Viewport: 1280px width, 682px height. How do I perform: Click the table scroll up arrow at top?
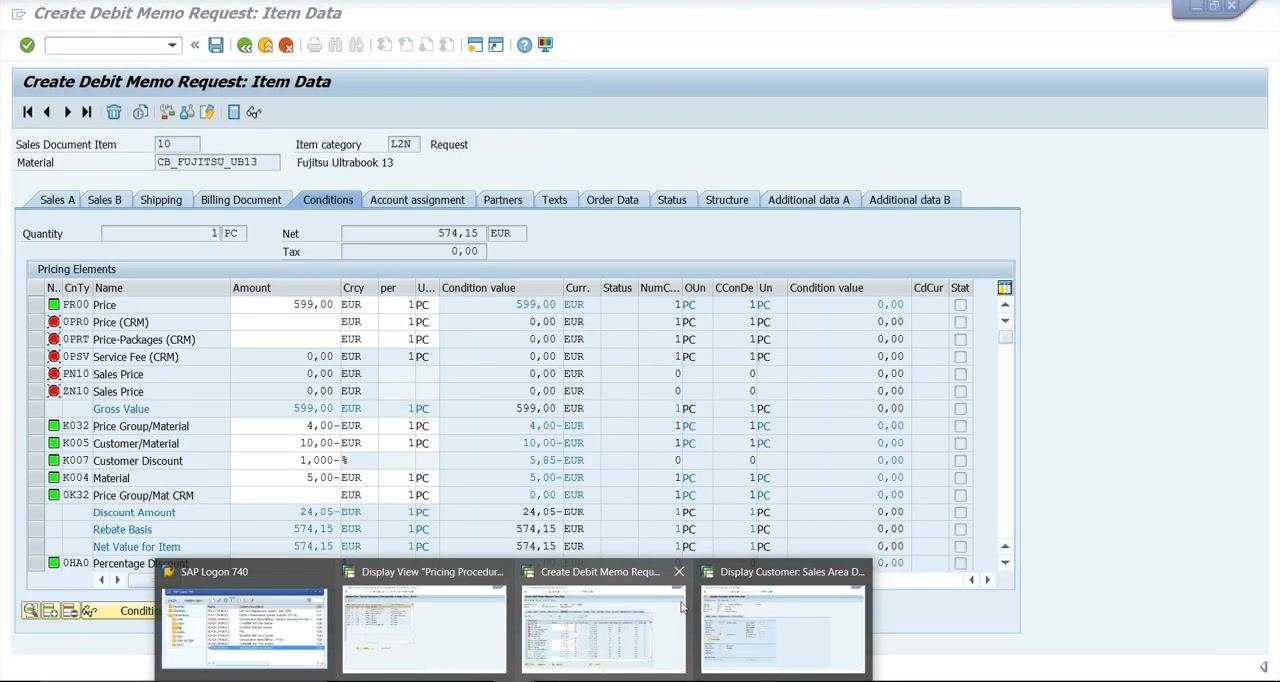[1005, 304]
